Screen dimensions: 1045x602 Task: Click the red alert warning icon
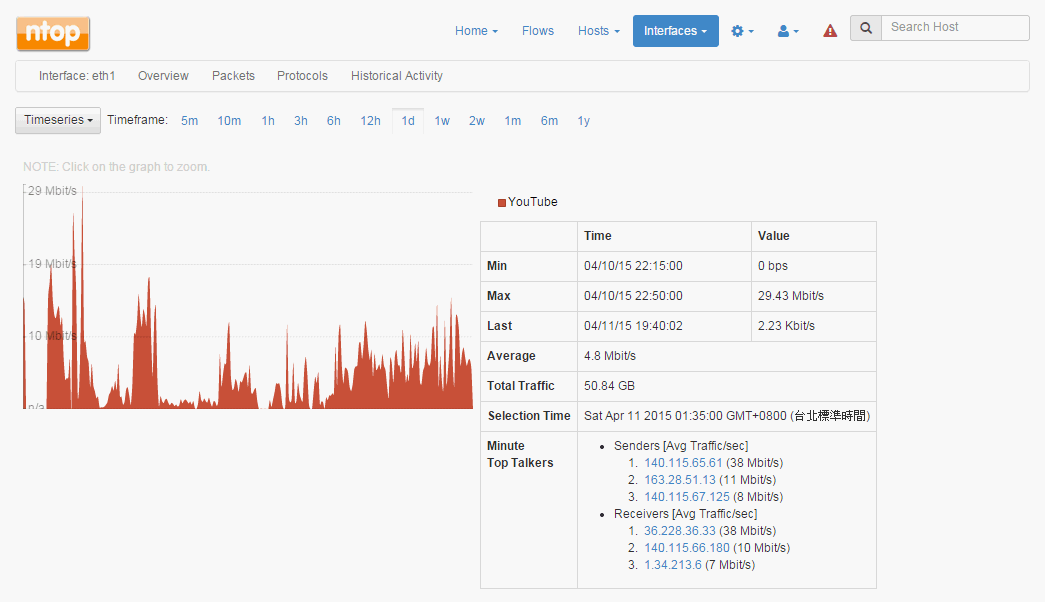click(830, 31)
